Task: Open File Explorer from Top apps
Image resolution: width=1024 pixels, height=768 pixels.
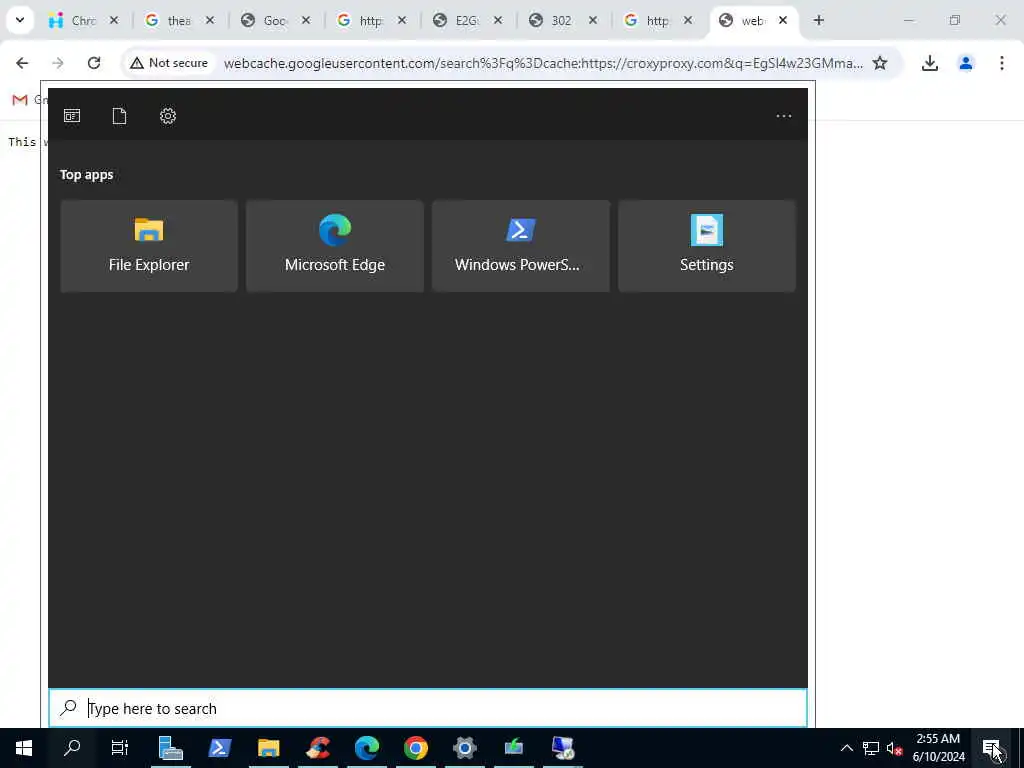Action: [x=149, y=246]
